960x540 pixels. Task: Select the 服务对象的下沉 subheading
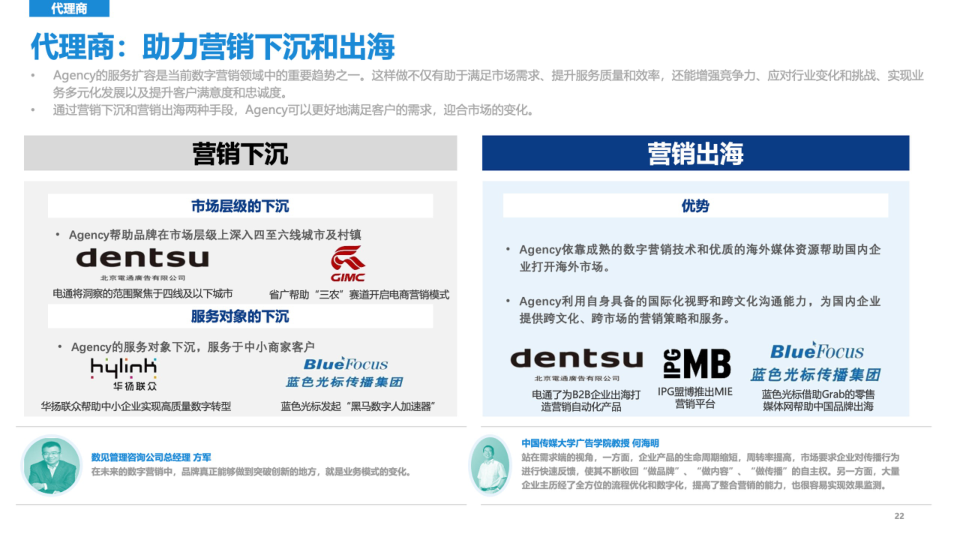point(241,317)
